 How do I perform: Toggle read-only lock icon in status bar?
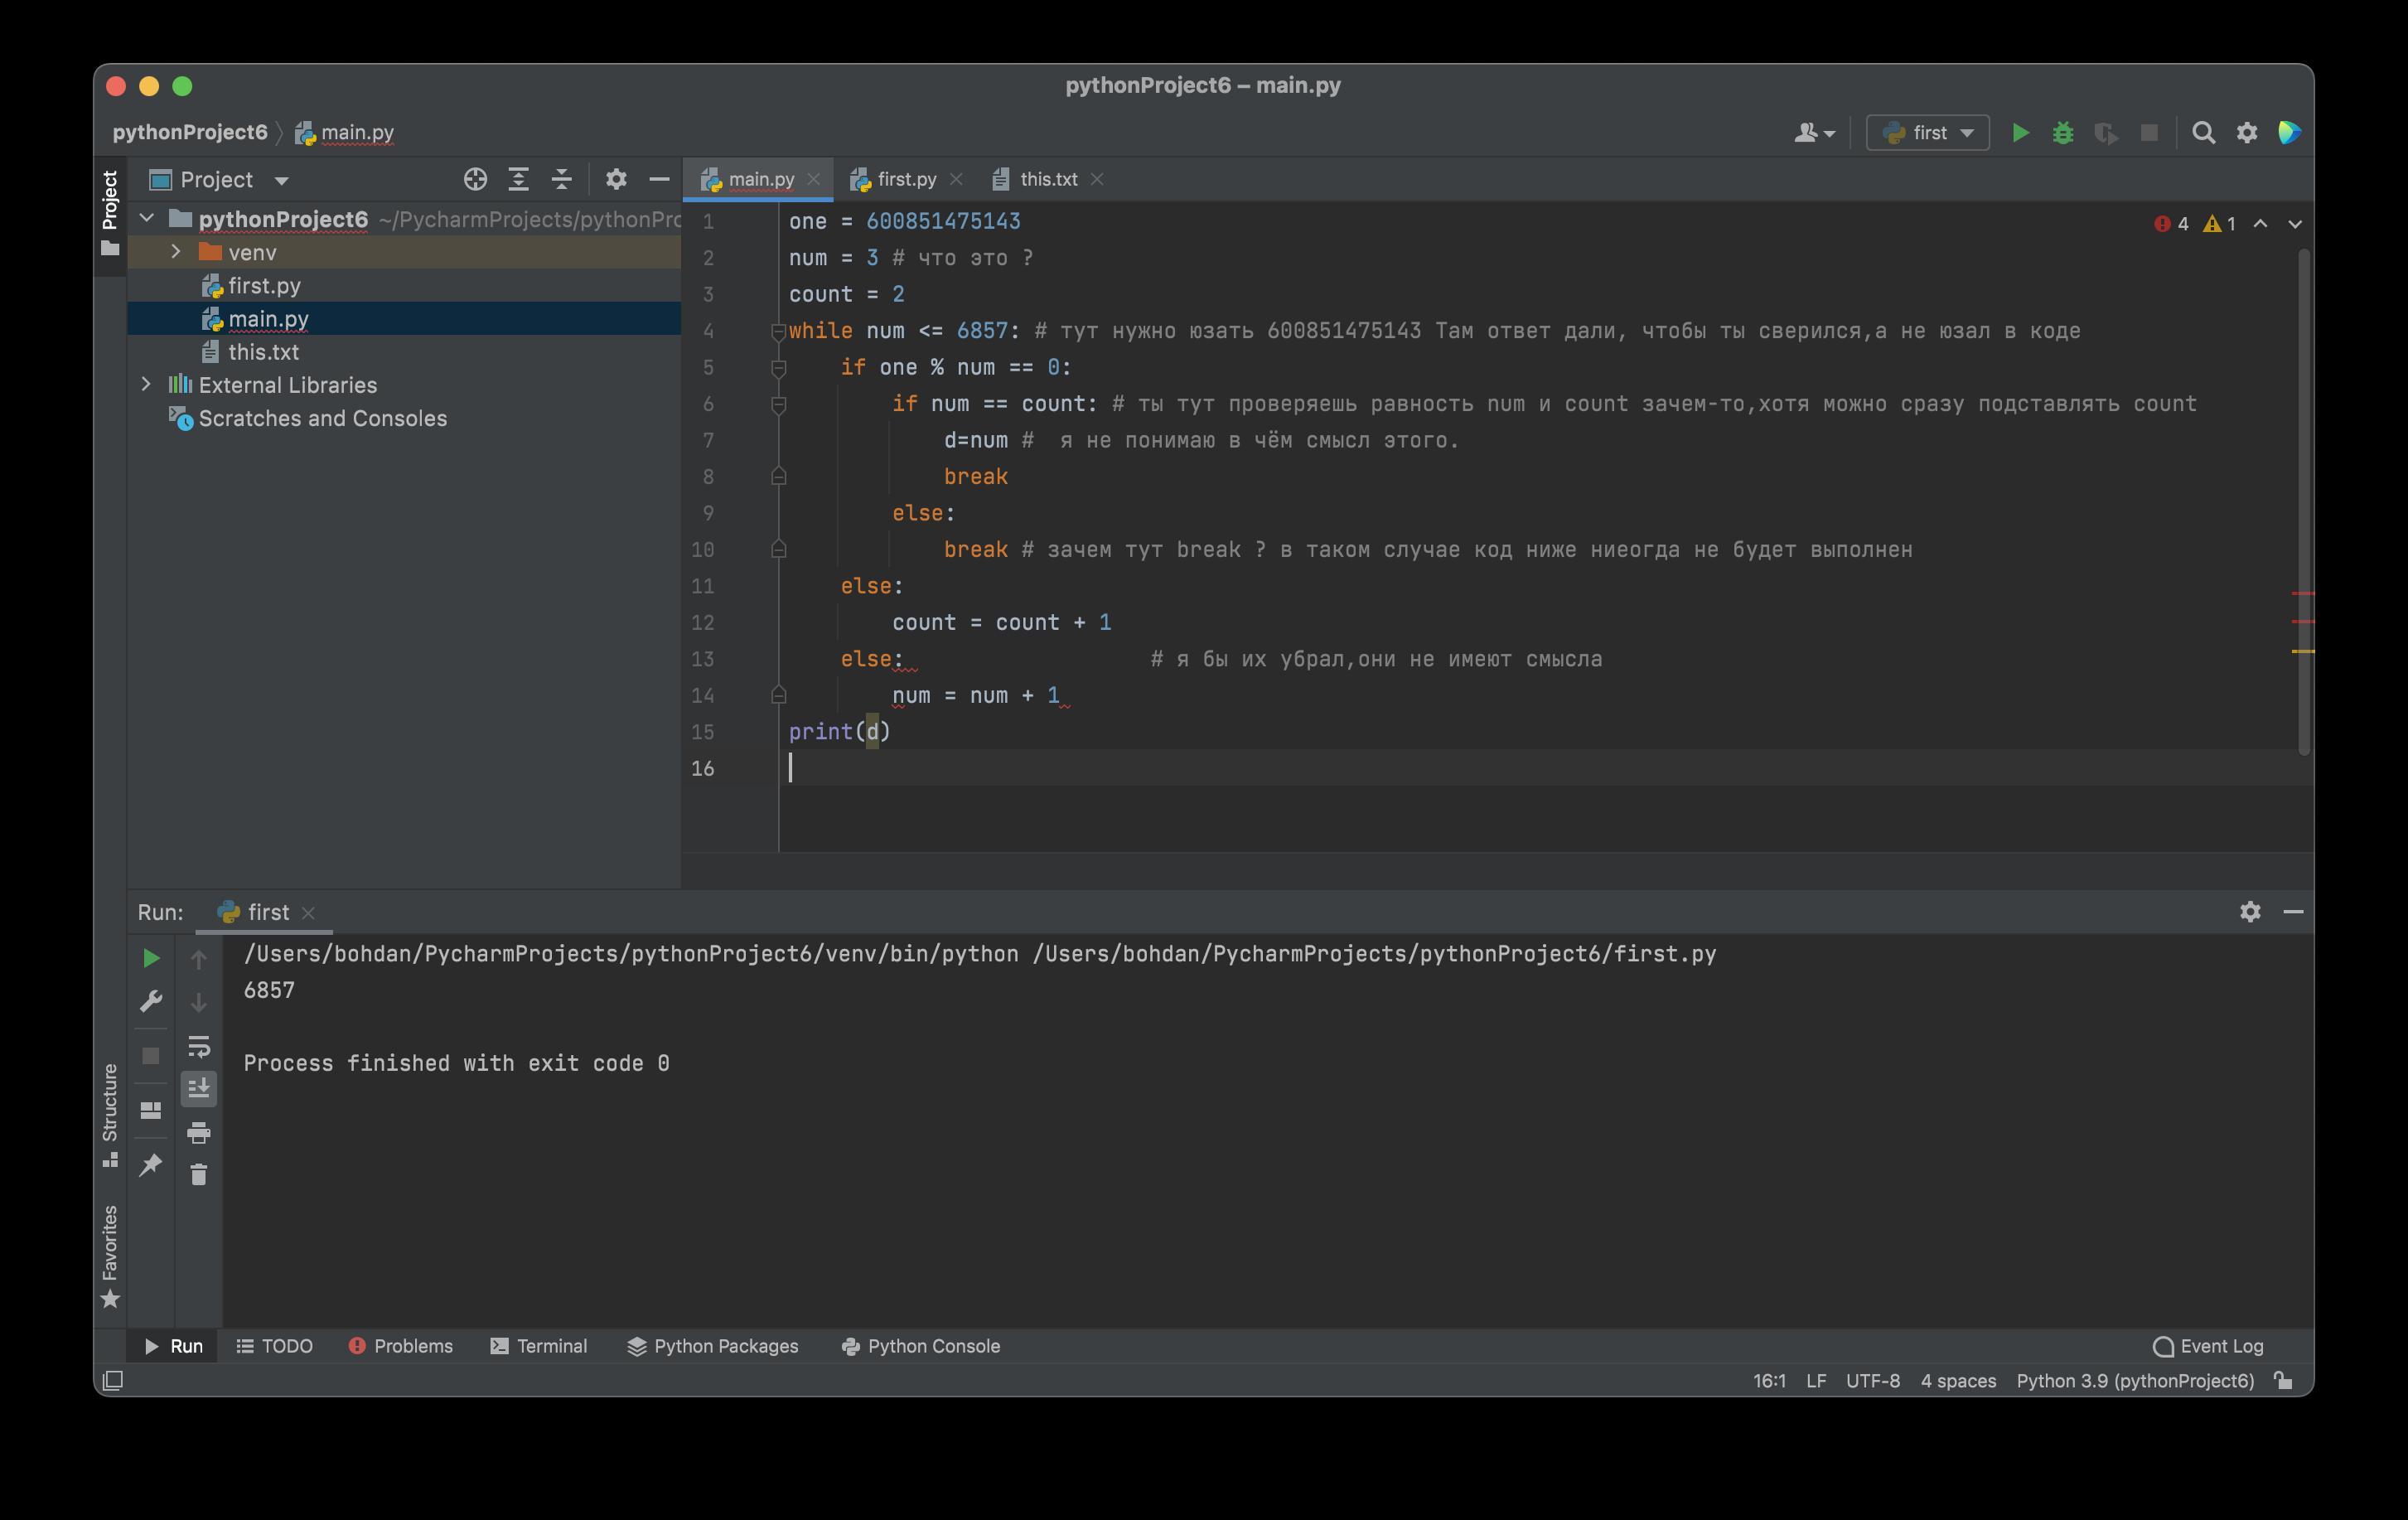point(2283,1381)
